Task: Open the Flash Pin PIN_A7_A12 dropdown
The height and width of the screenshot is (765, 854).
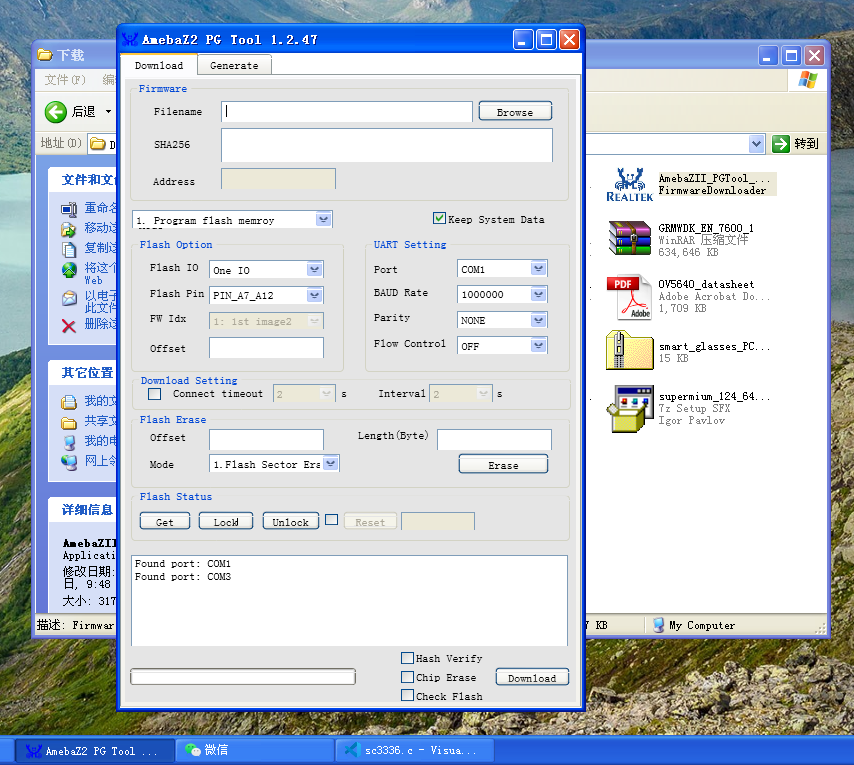Action: click(315, 295)
